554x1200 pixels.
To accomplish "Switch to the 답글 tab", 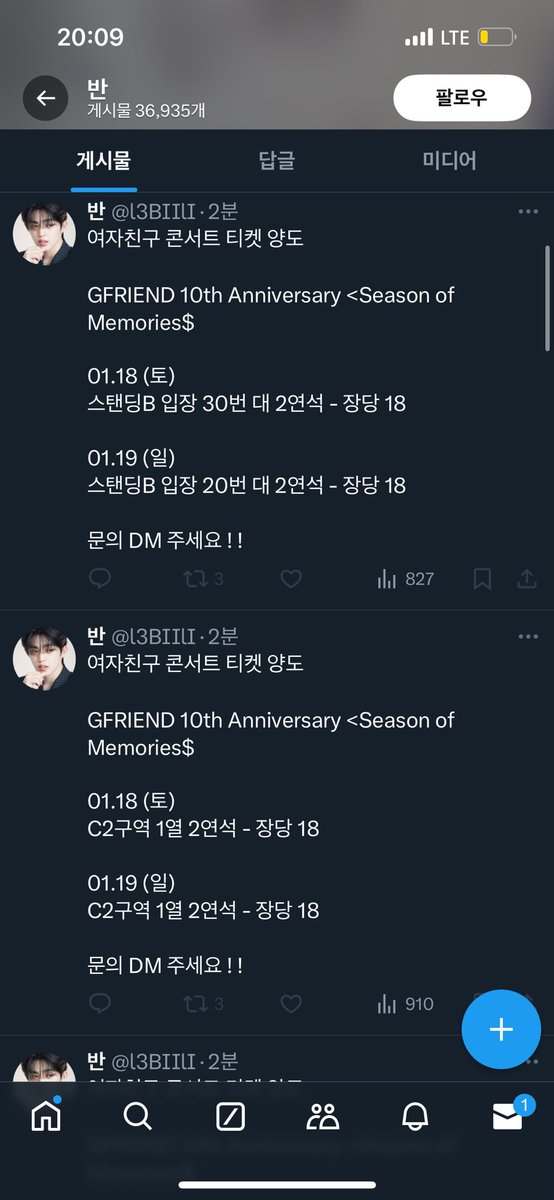I will (277, 160).
